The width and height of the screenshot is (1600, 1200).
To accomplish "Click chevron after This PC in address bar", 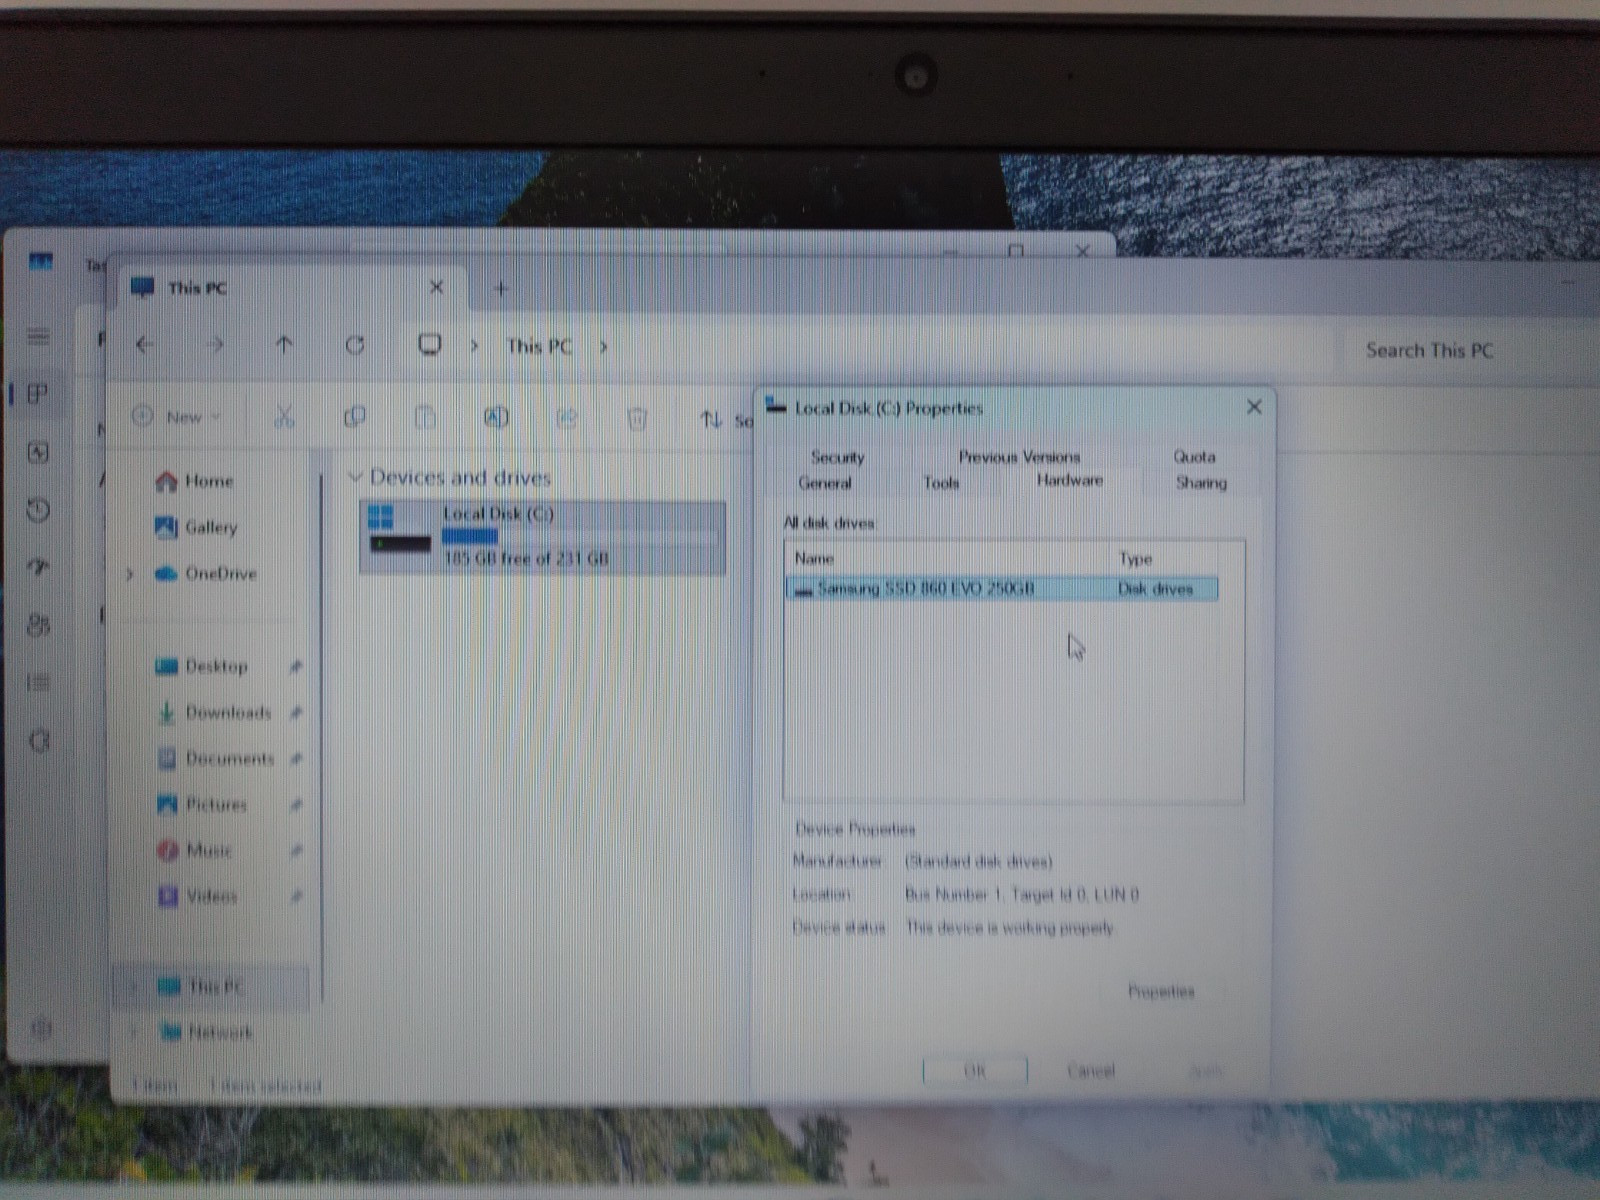I will pos(603,347).
